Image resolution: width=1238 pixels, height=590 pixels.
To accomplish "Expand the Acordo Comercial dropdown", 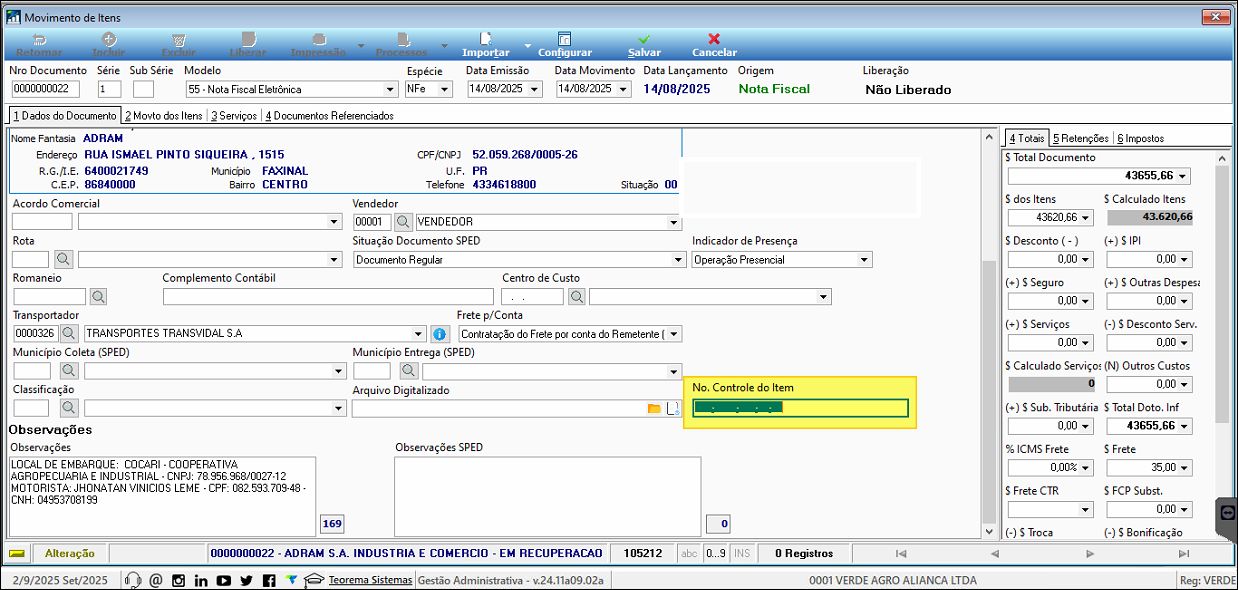I will tap(334, 222).
